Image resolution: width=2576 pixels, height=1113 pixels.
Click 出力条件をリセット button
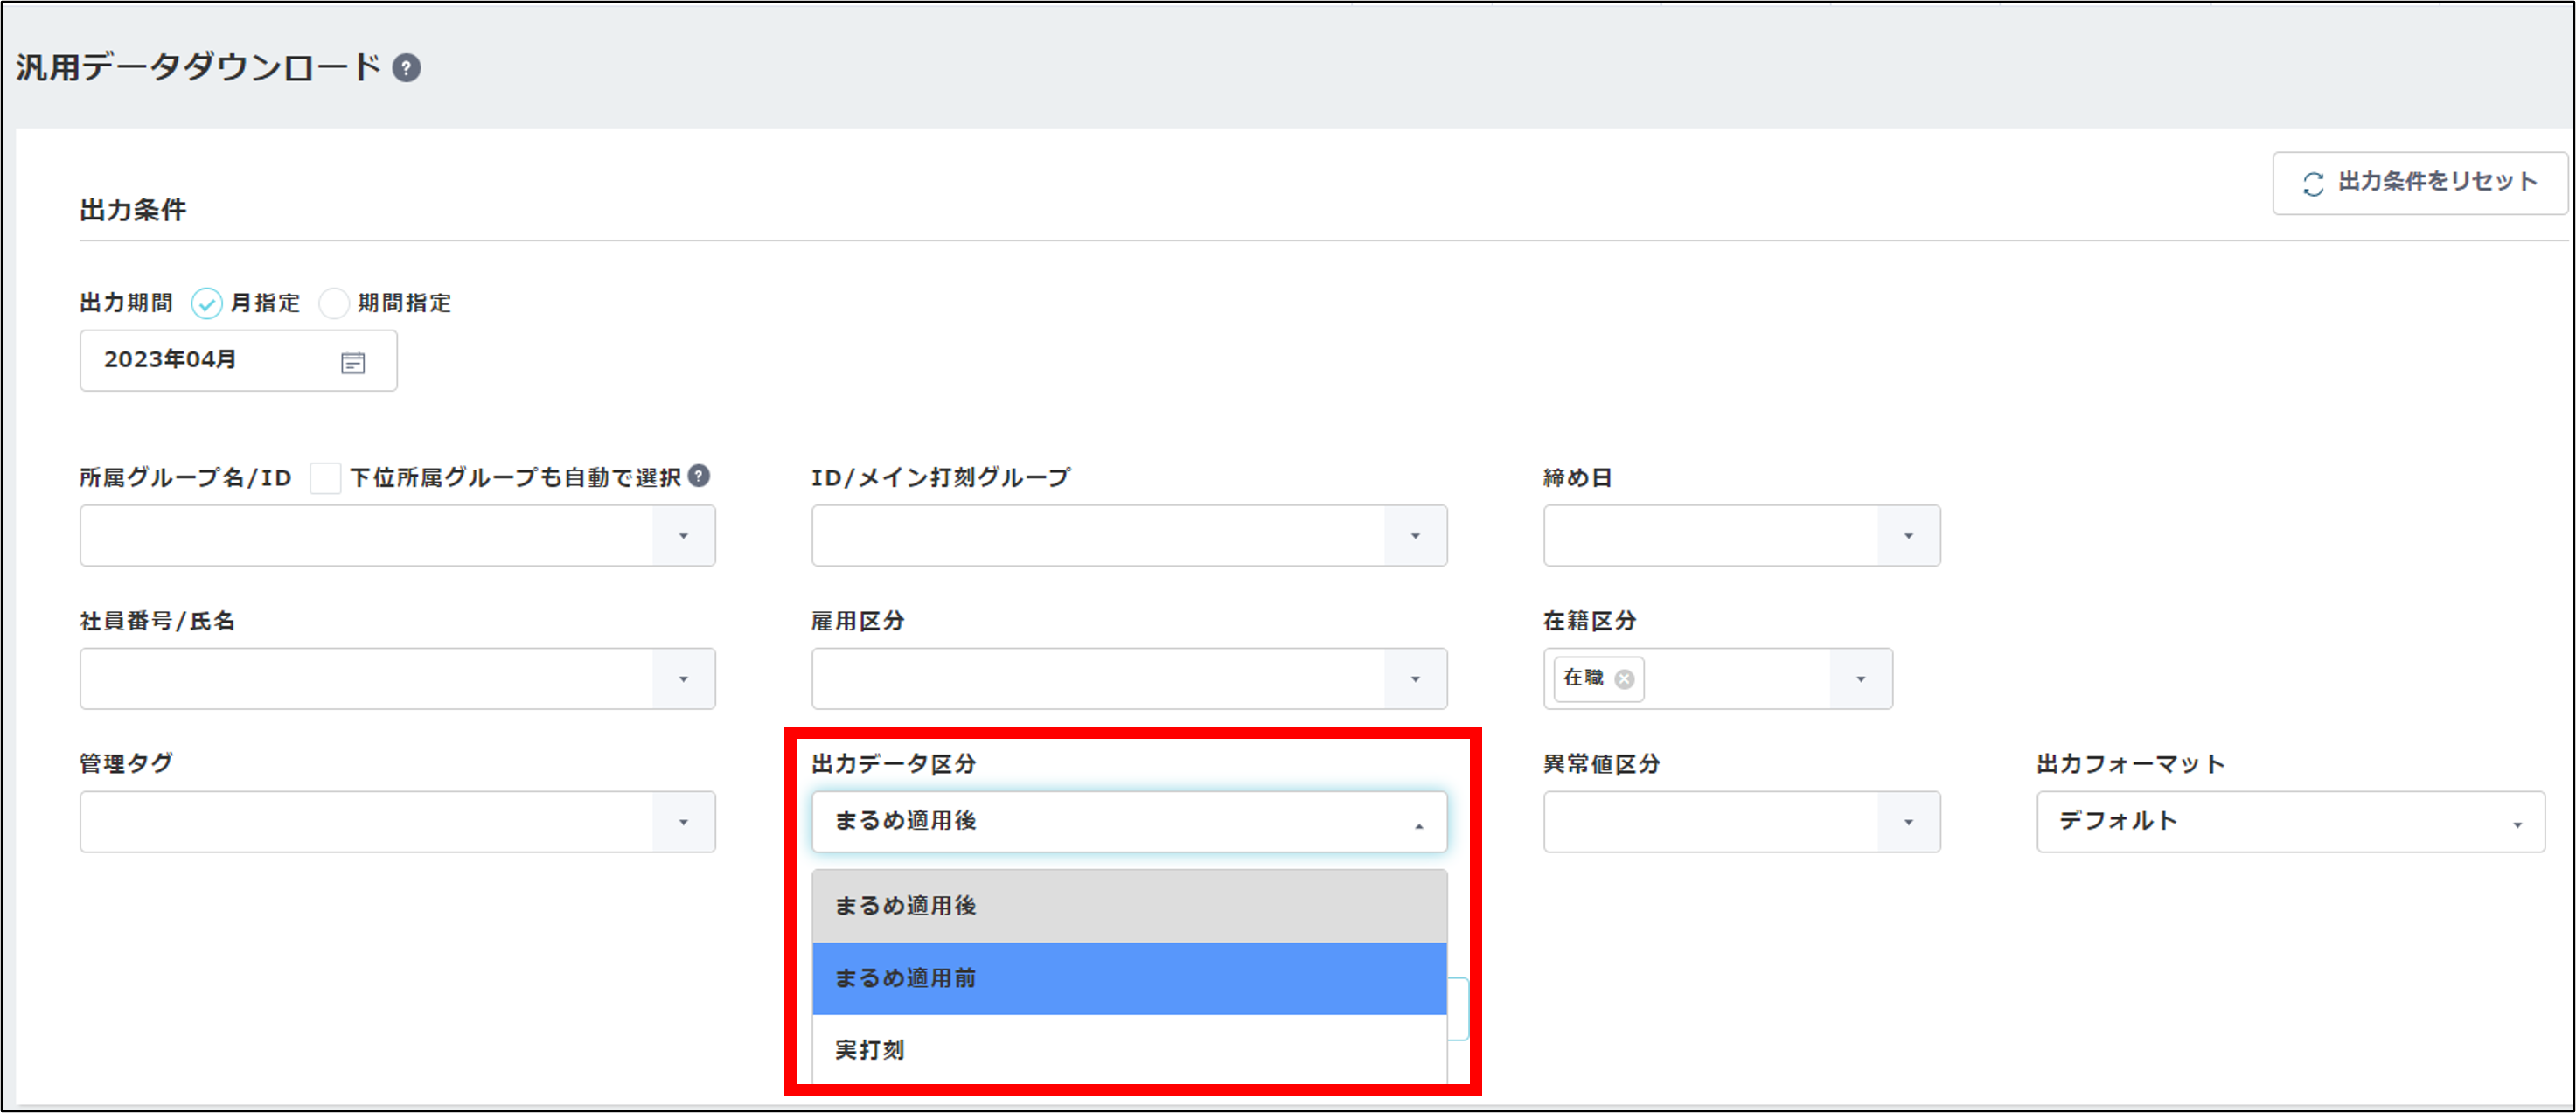[x=2420, y=183]
